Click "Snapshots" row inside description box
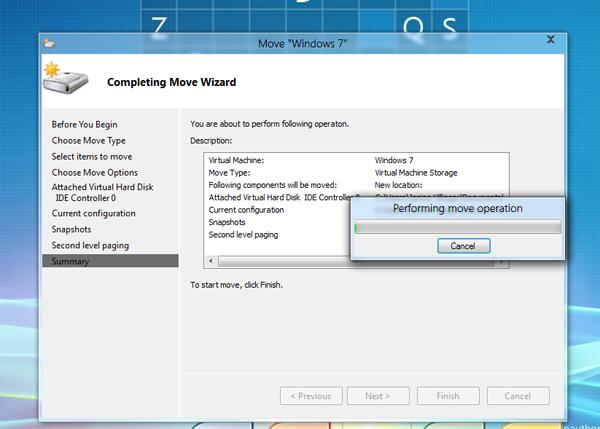Image resolution: width=600 pixels, height=429 pixels. pyautogui.click(x=227, y=222)
